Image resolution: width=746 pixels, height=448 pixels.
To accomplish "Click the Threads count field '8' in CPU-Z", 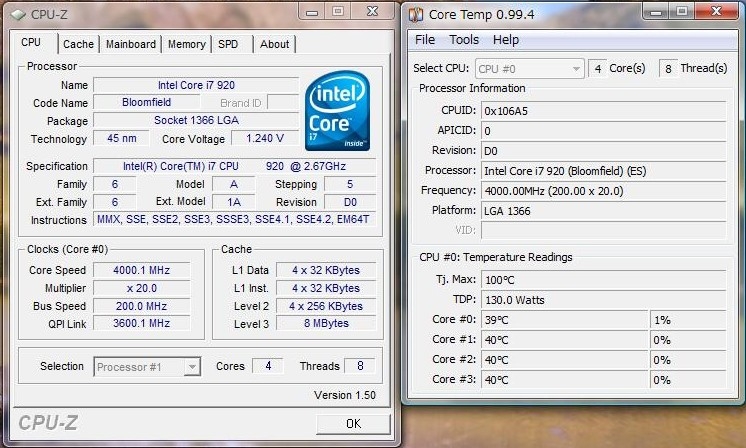I will pos(360,366).
